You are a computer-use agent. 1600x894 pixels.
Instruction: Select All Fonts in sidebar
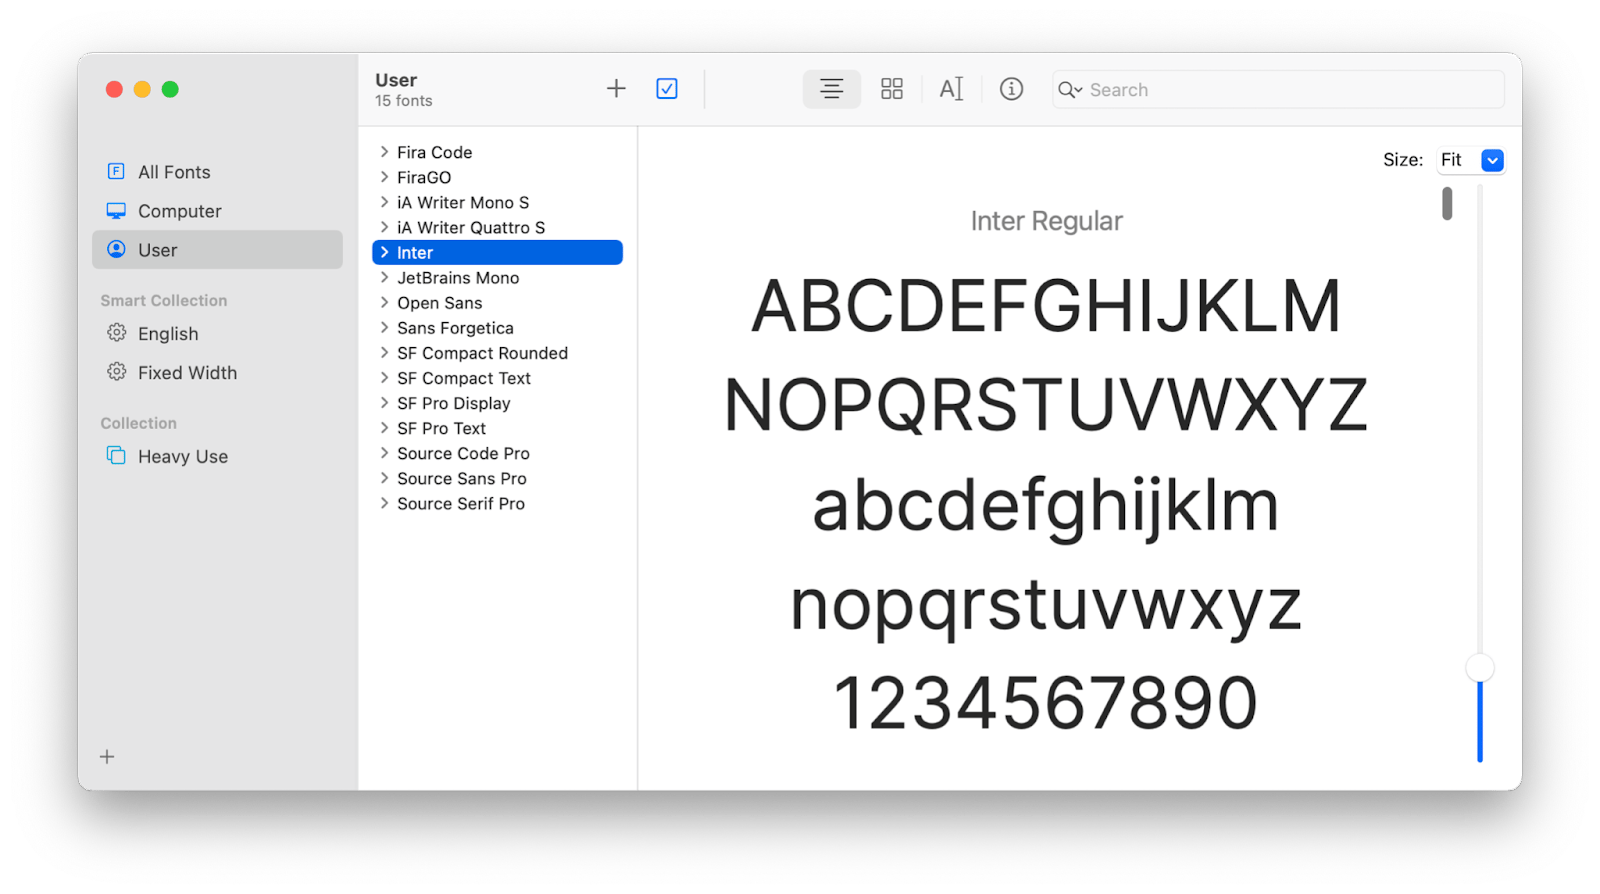point(217,172)
